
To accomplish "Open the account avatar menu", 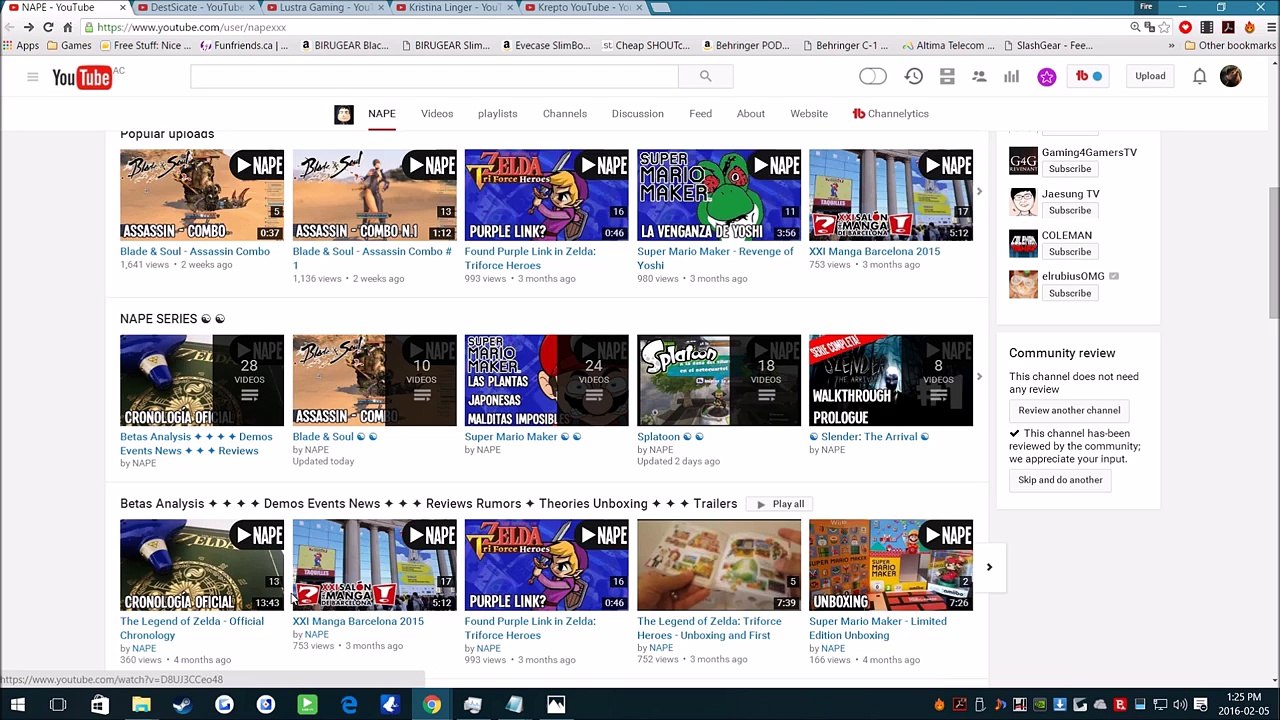I will coord(1230,76).
